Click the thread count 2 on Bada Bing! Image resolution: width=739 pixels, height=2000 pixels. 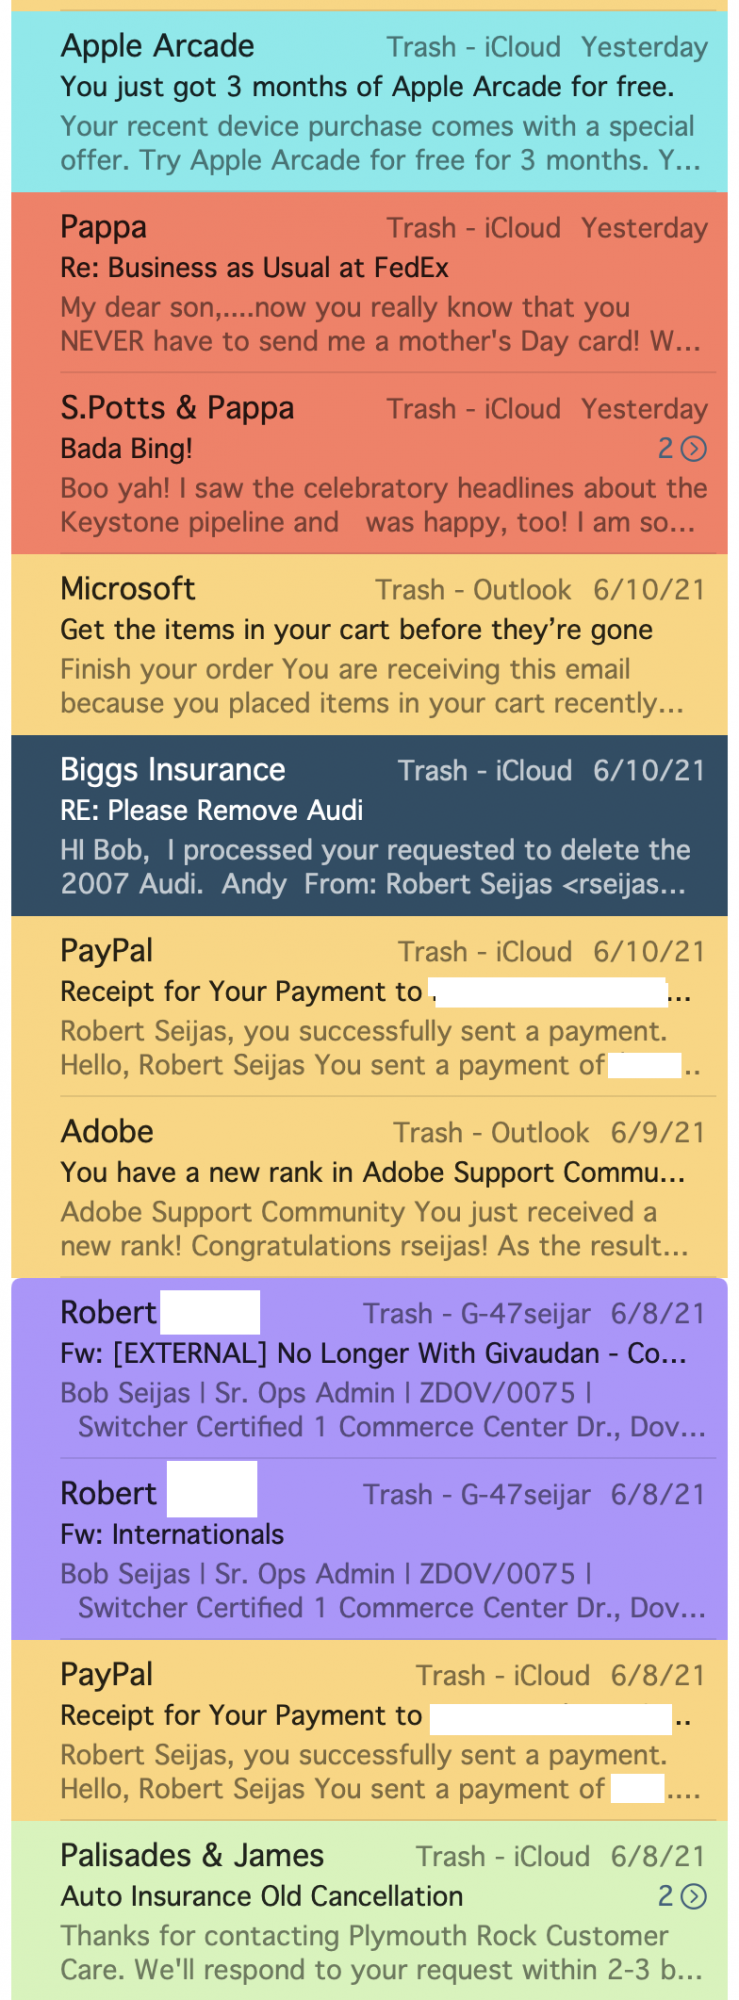pos(666,449)
